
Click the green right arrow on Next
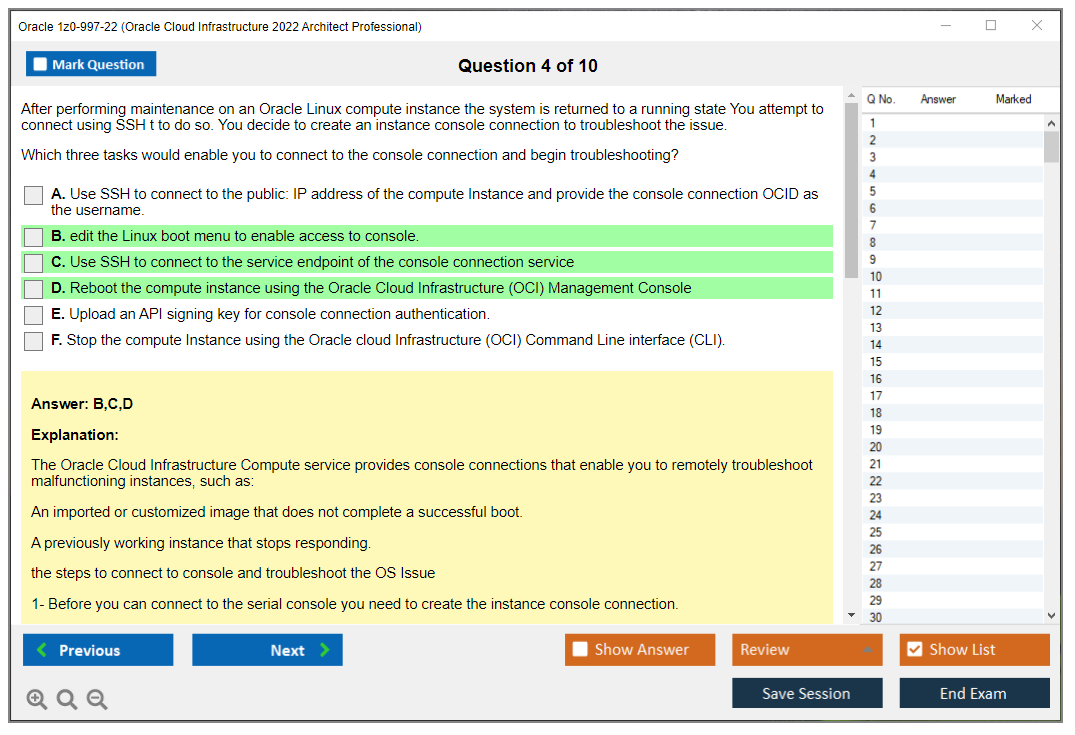tap(325, 650)
